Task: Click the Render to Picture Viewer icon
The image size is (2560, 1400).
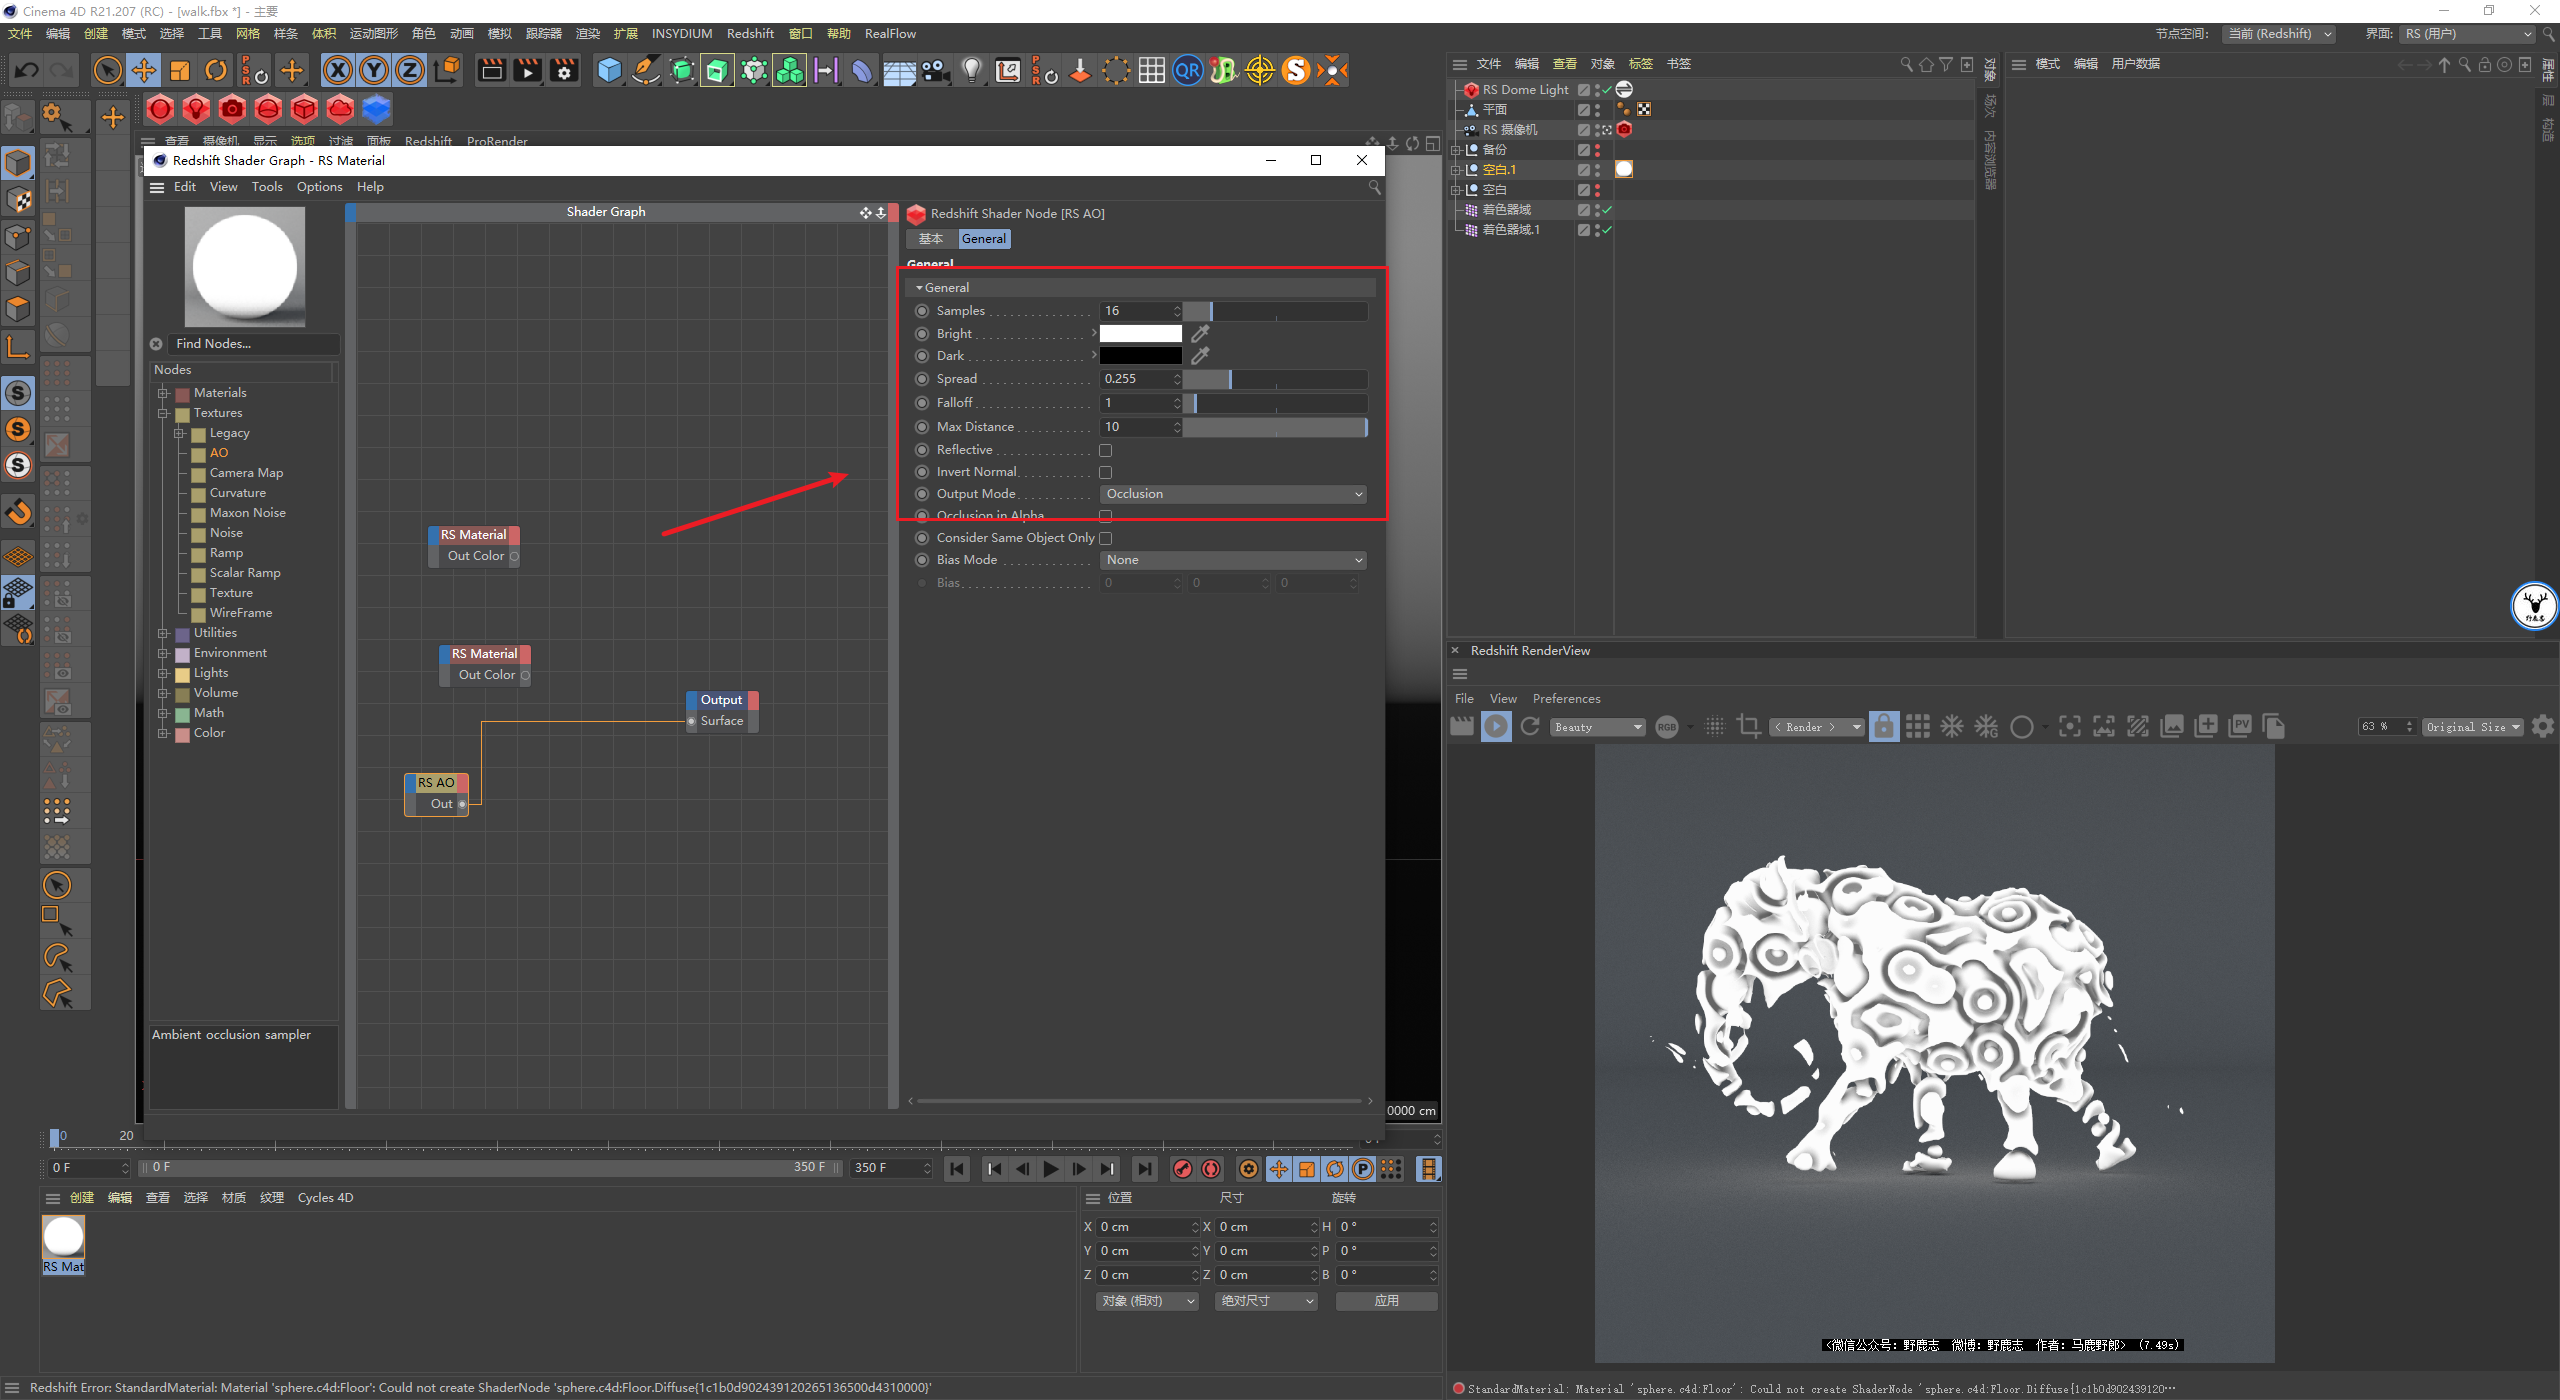Action: point(527,70)
